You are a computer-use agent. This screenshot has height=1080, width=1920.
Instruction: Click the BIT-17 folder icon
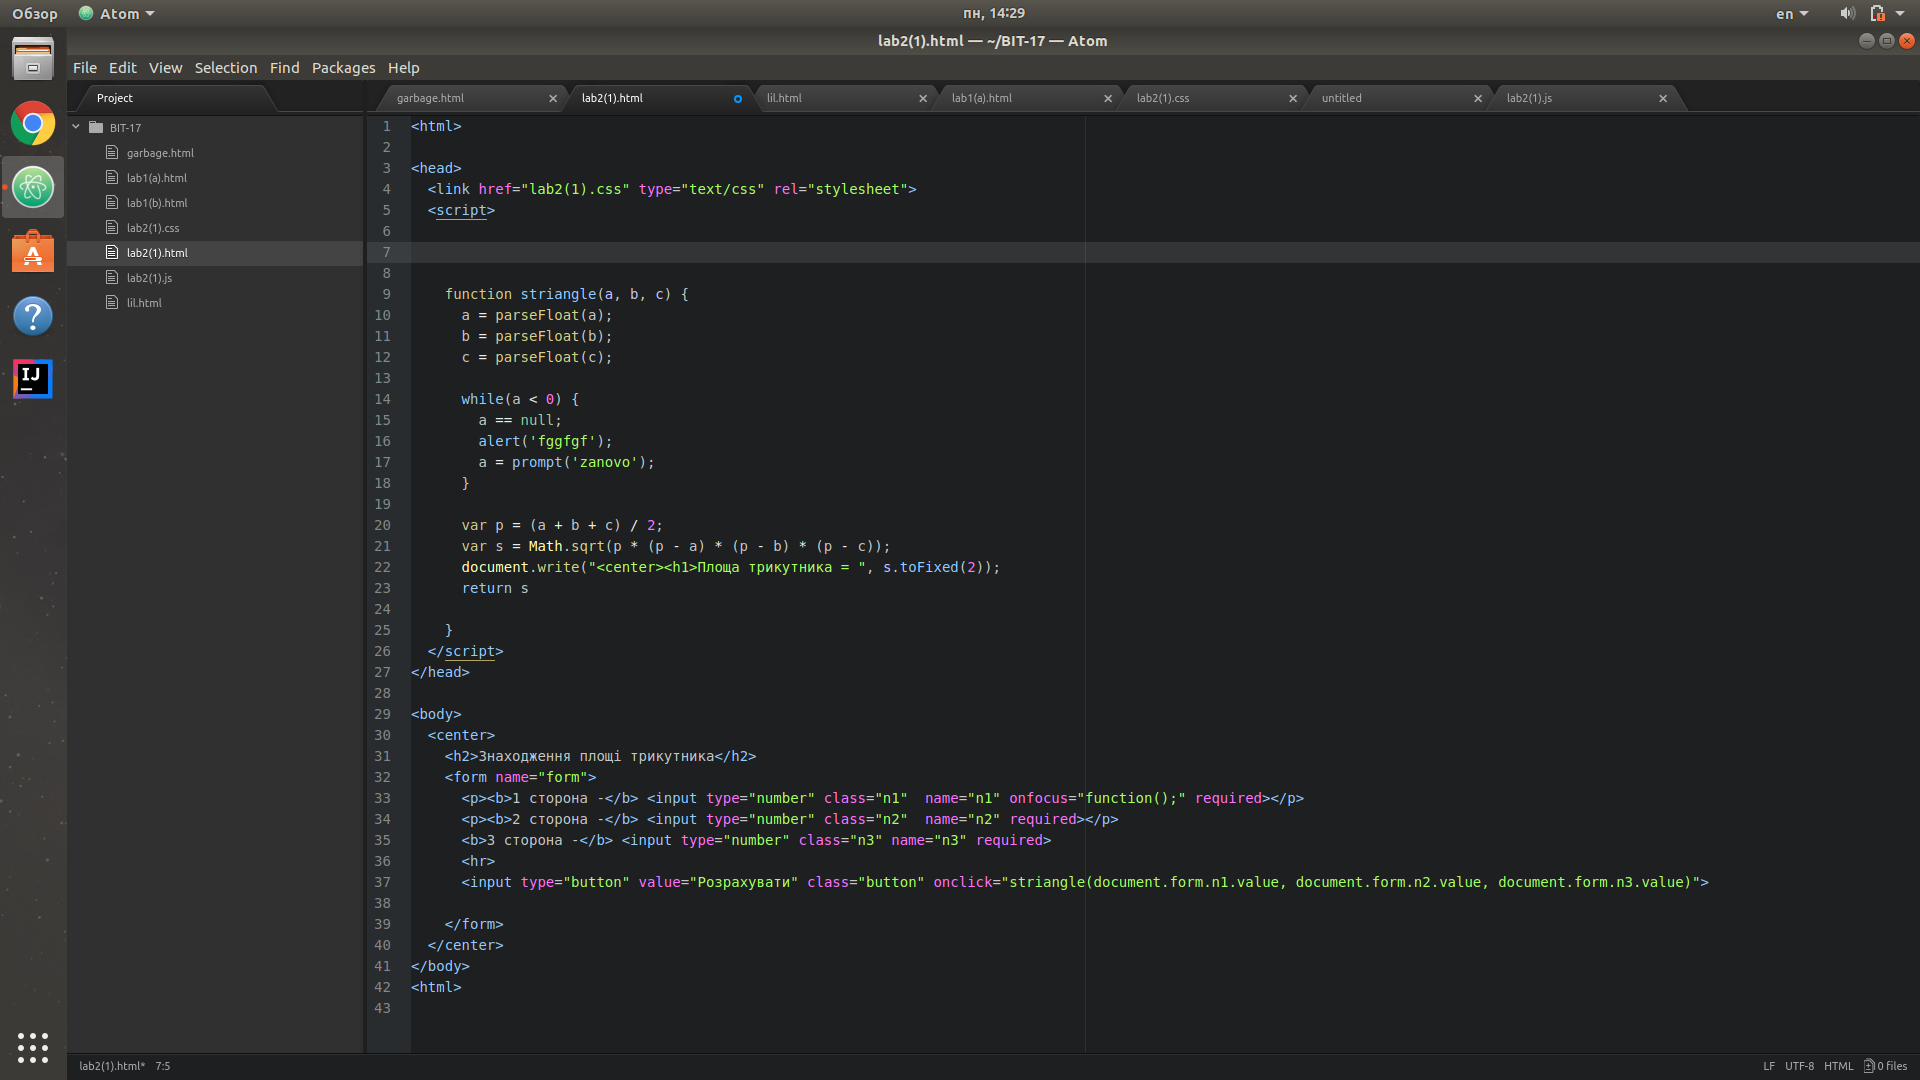tap(96, 127)
